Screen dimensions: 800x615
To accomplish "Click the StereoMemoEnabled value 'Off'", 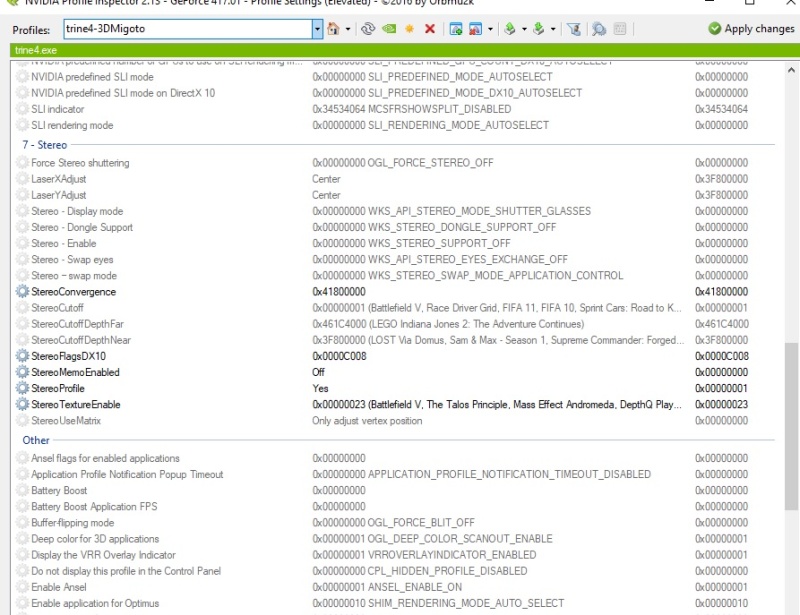I will [x=318, y=372].
